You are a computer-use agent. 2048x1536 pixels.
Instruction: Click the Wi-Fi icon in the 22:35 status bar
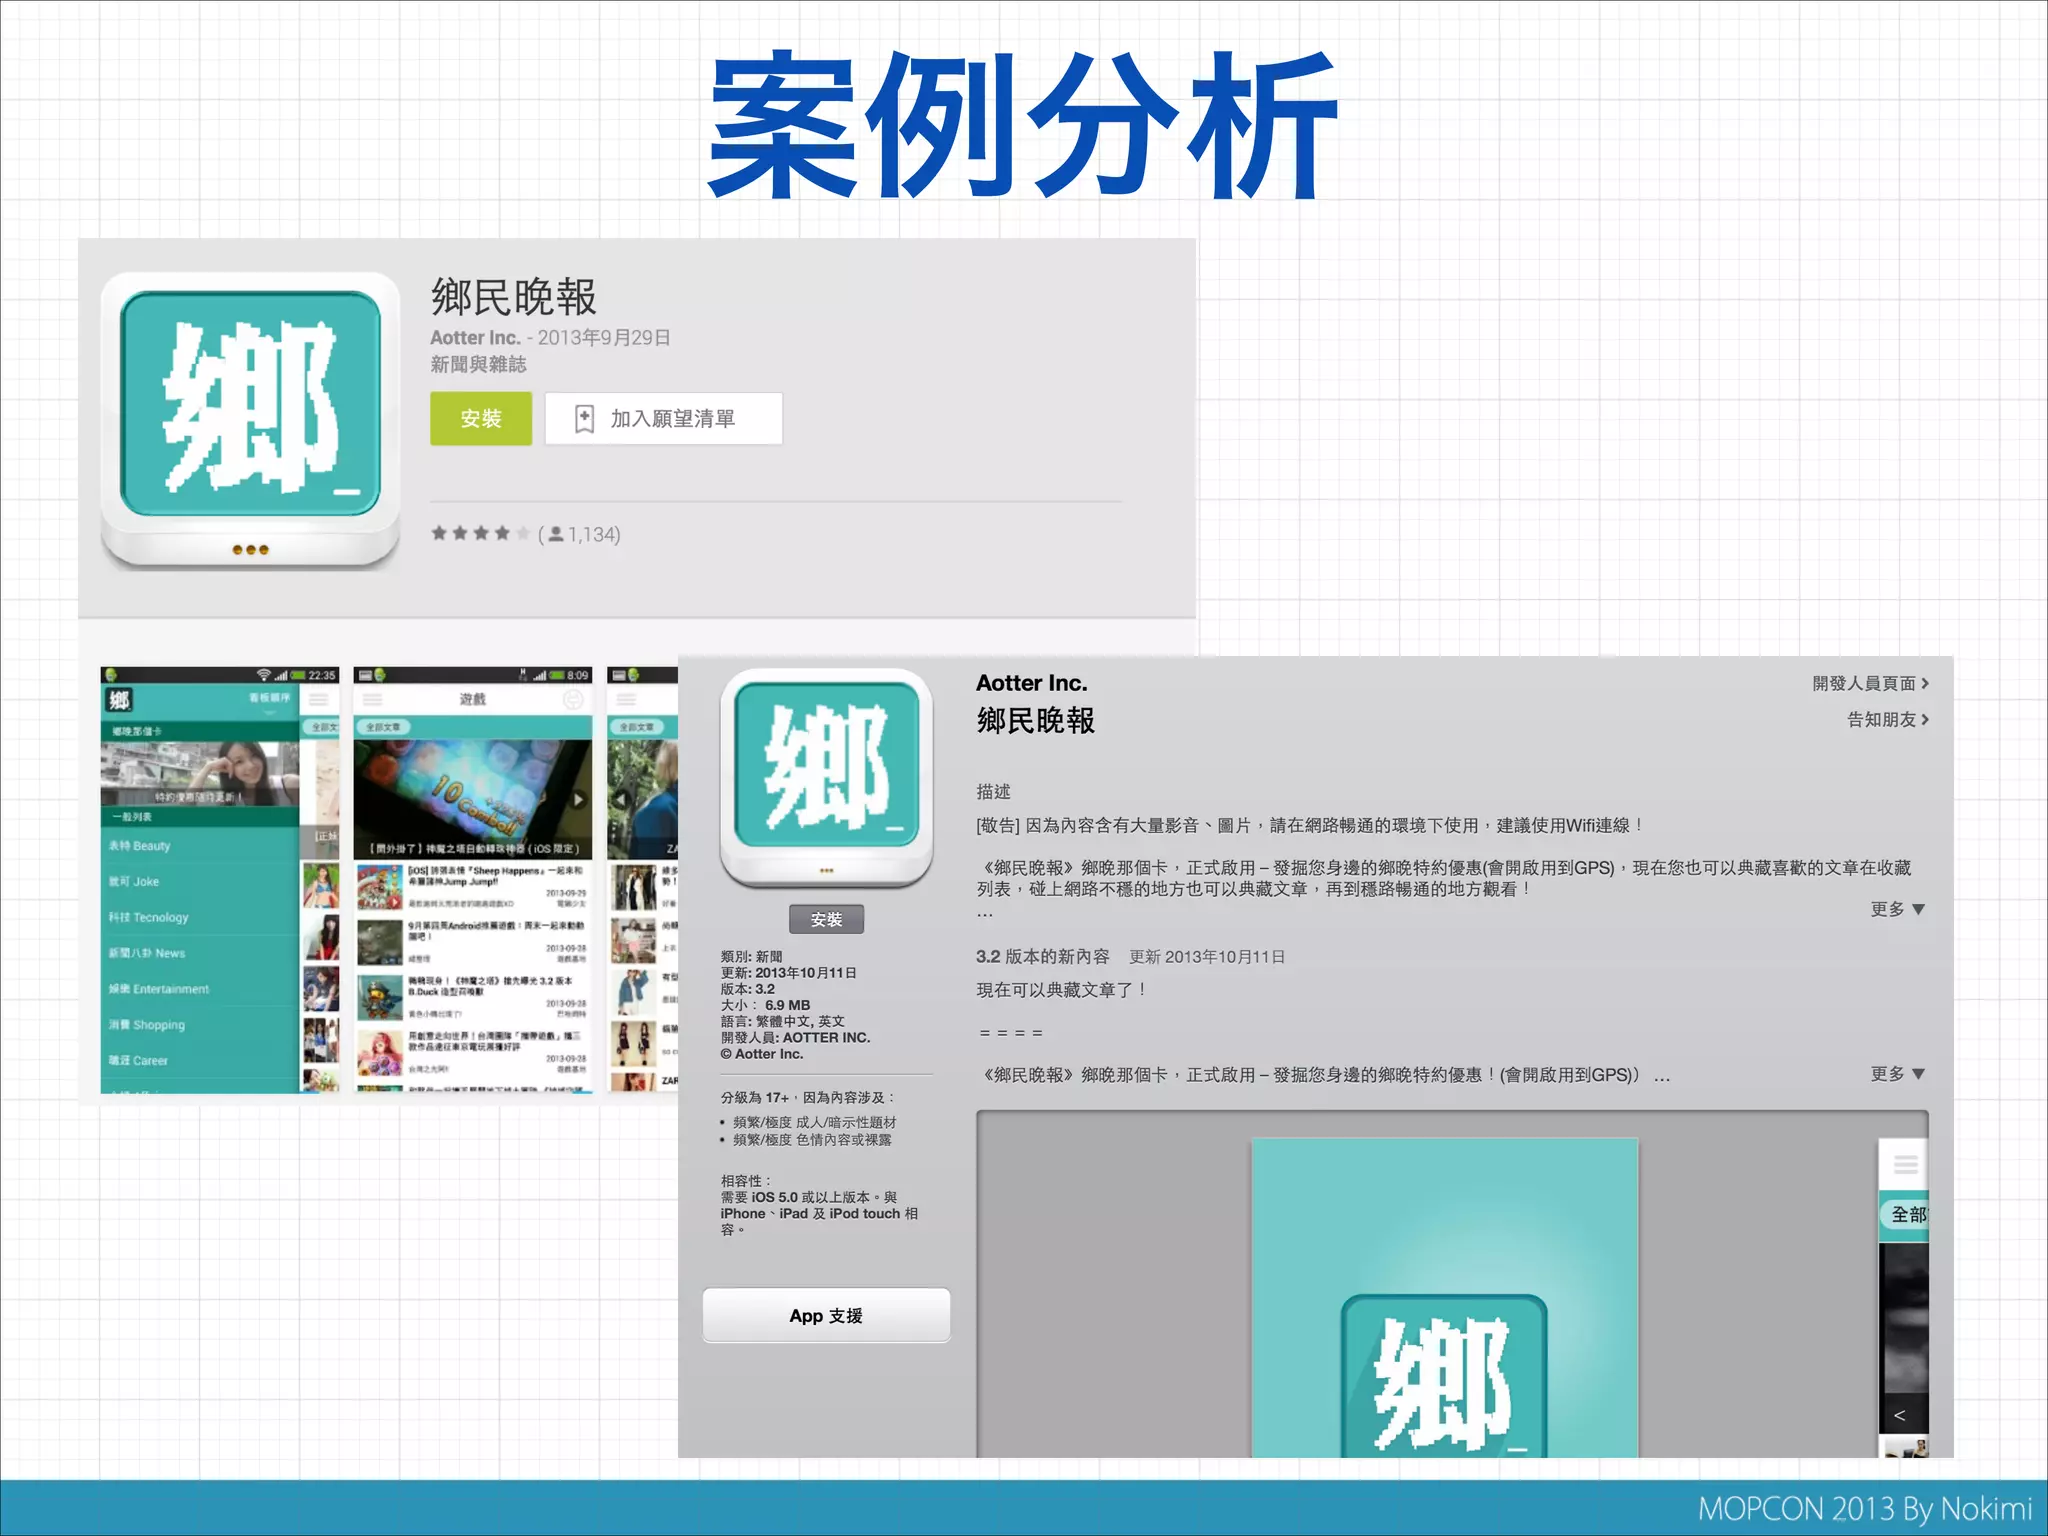point(263,676)
